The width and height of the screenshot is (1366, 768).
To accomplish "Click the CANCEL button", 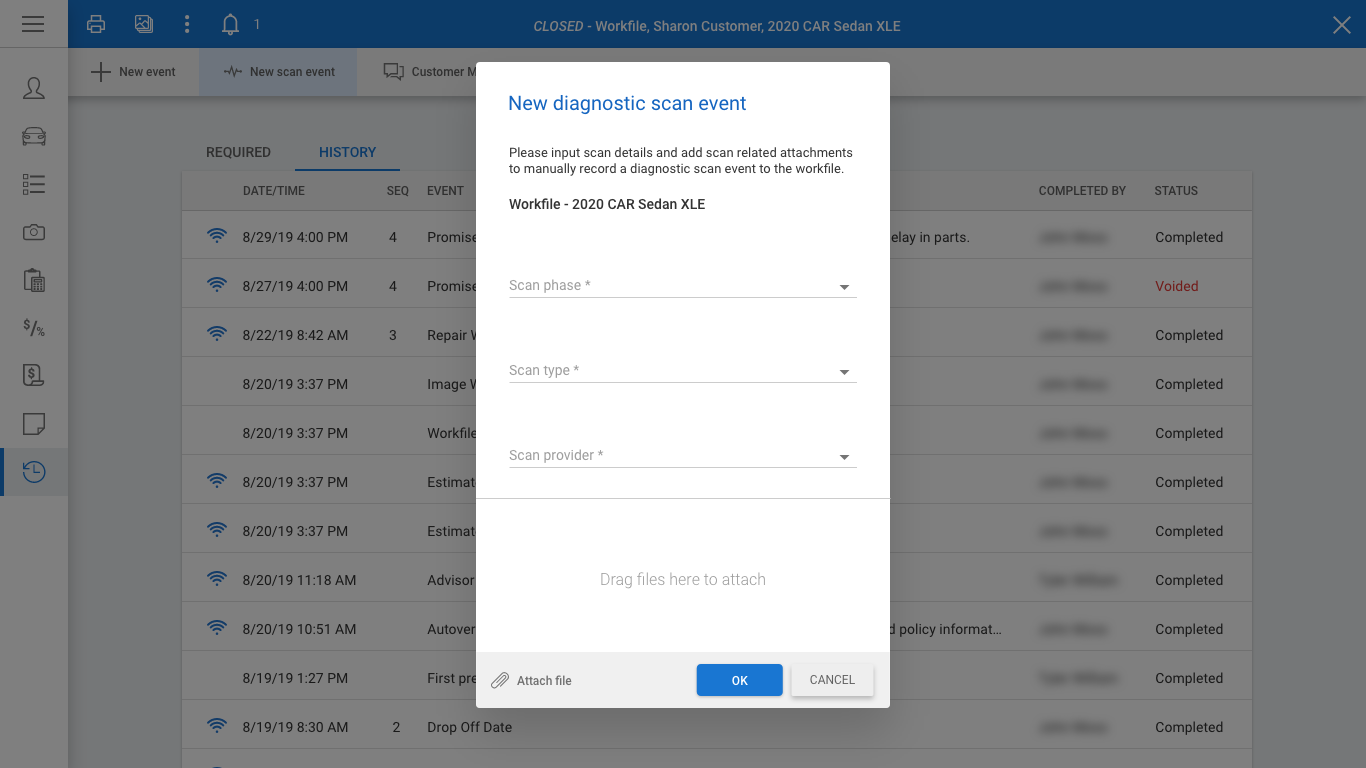I will coord(832,680).
